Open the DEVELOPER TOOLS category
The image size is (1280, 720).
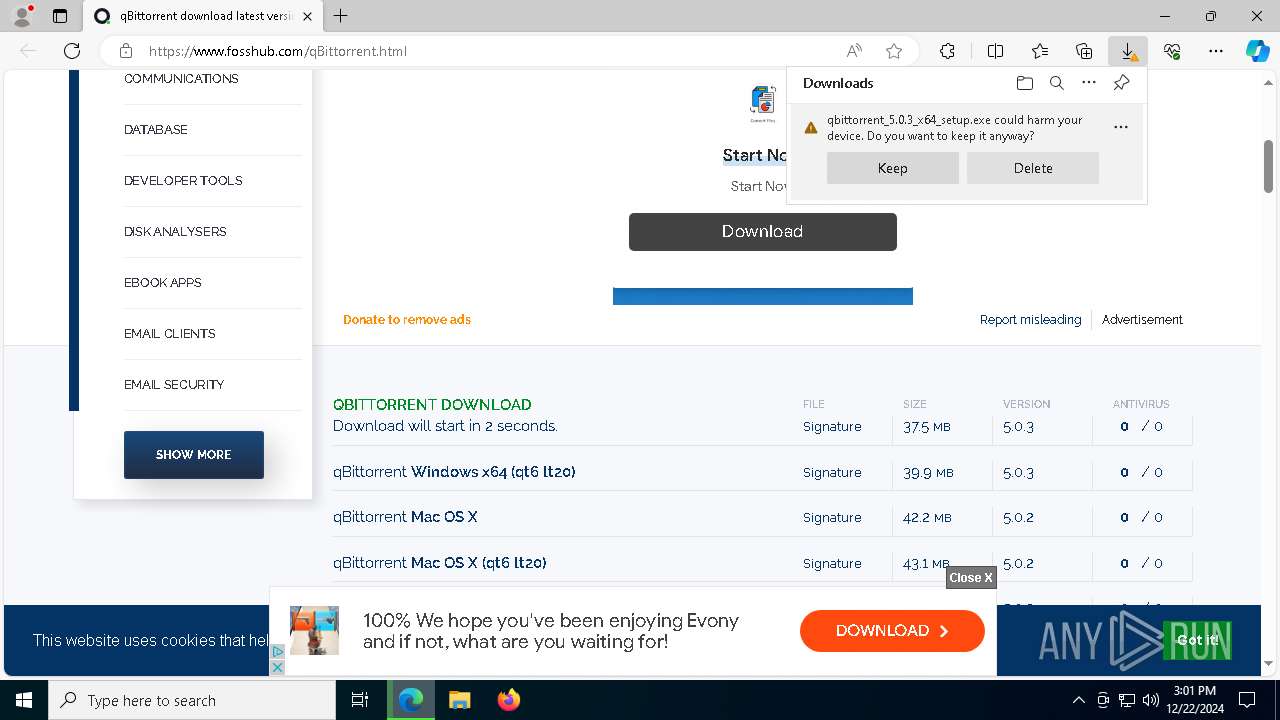(183, 181)
